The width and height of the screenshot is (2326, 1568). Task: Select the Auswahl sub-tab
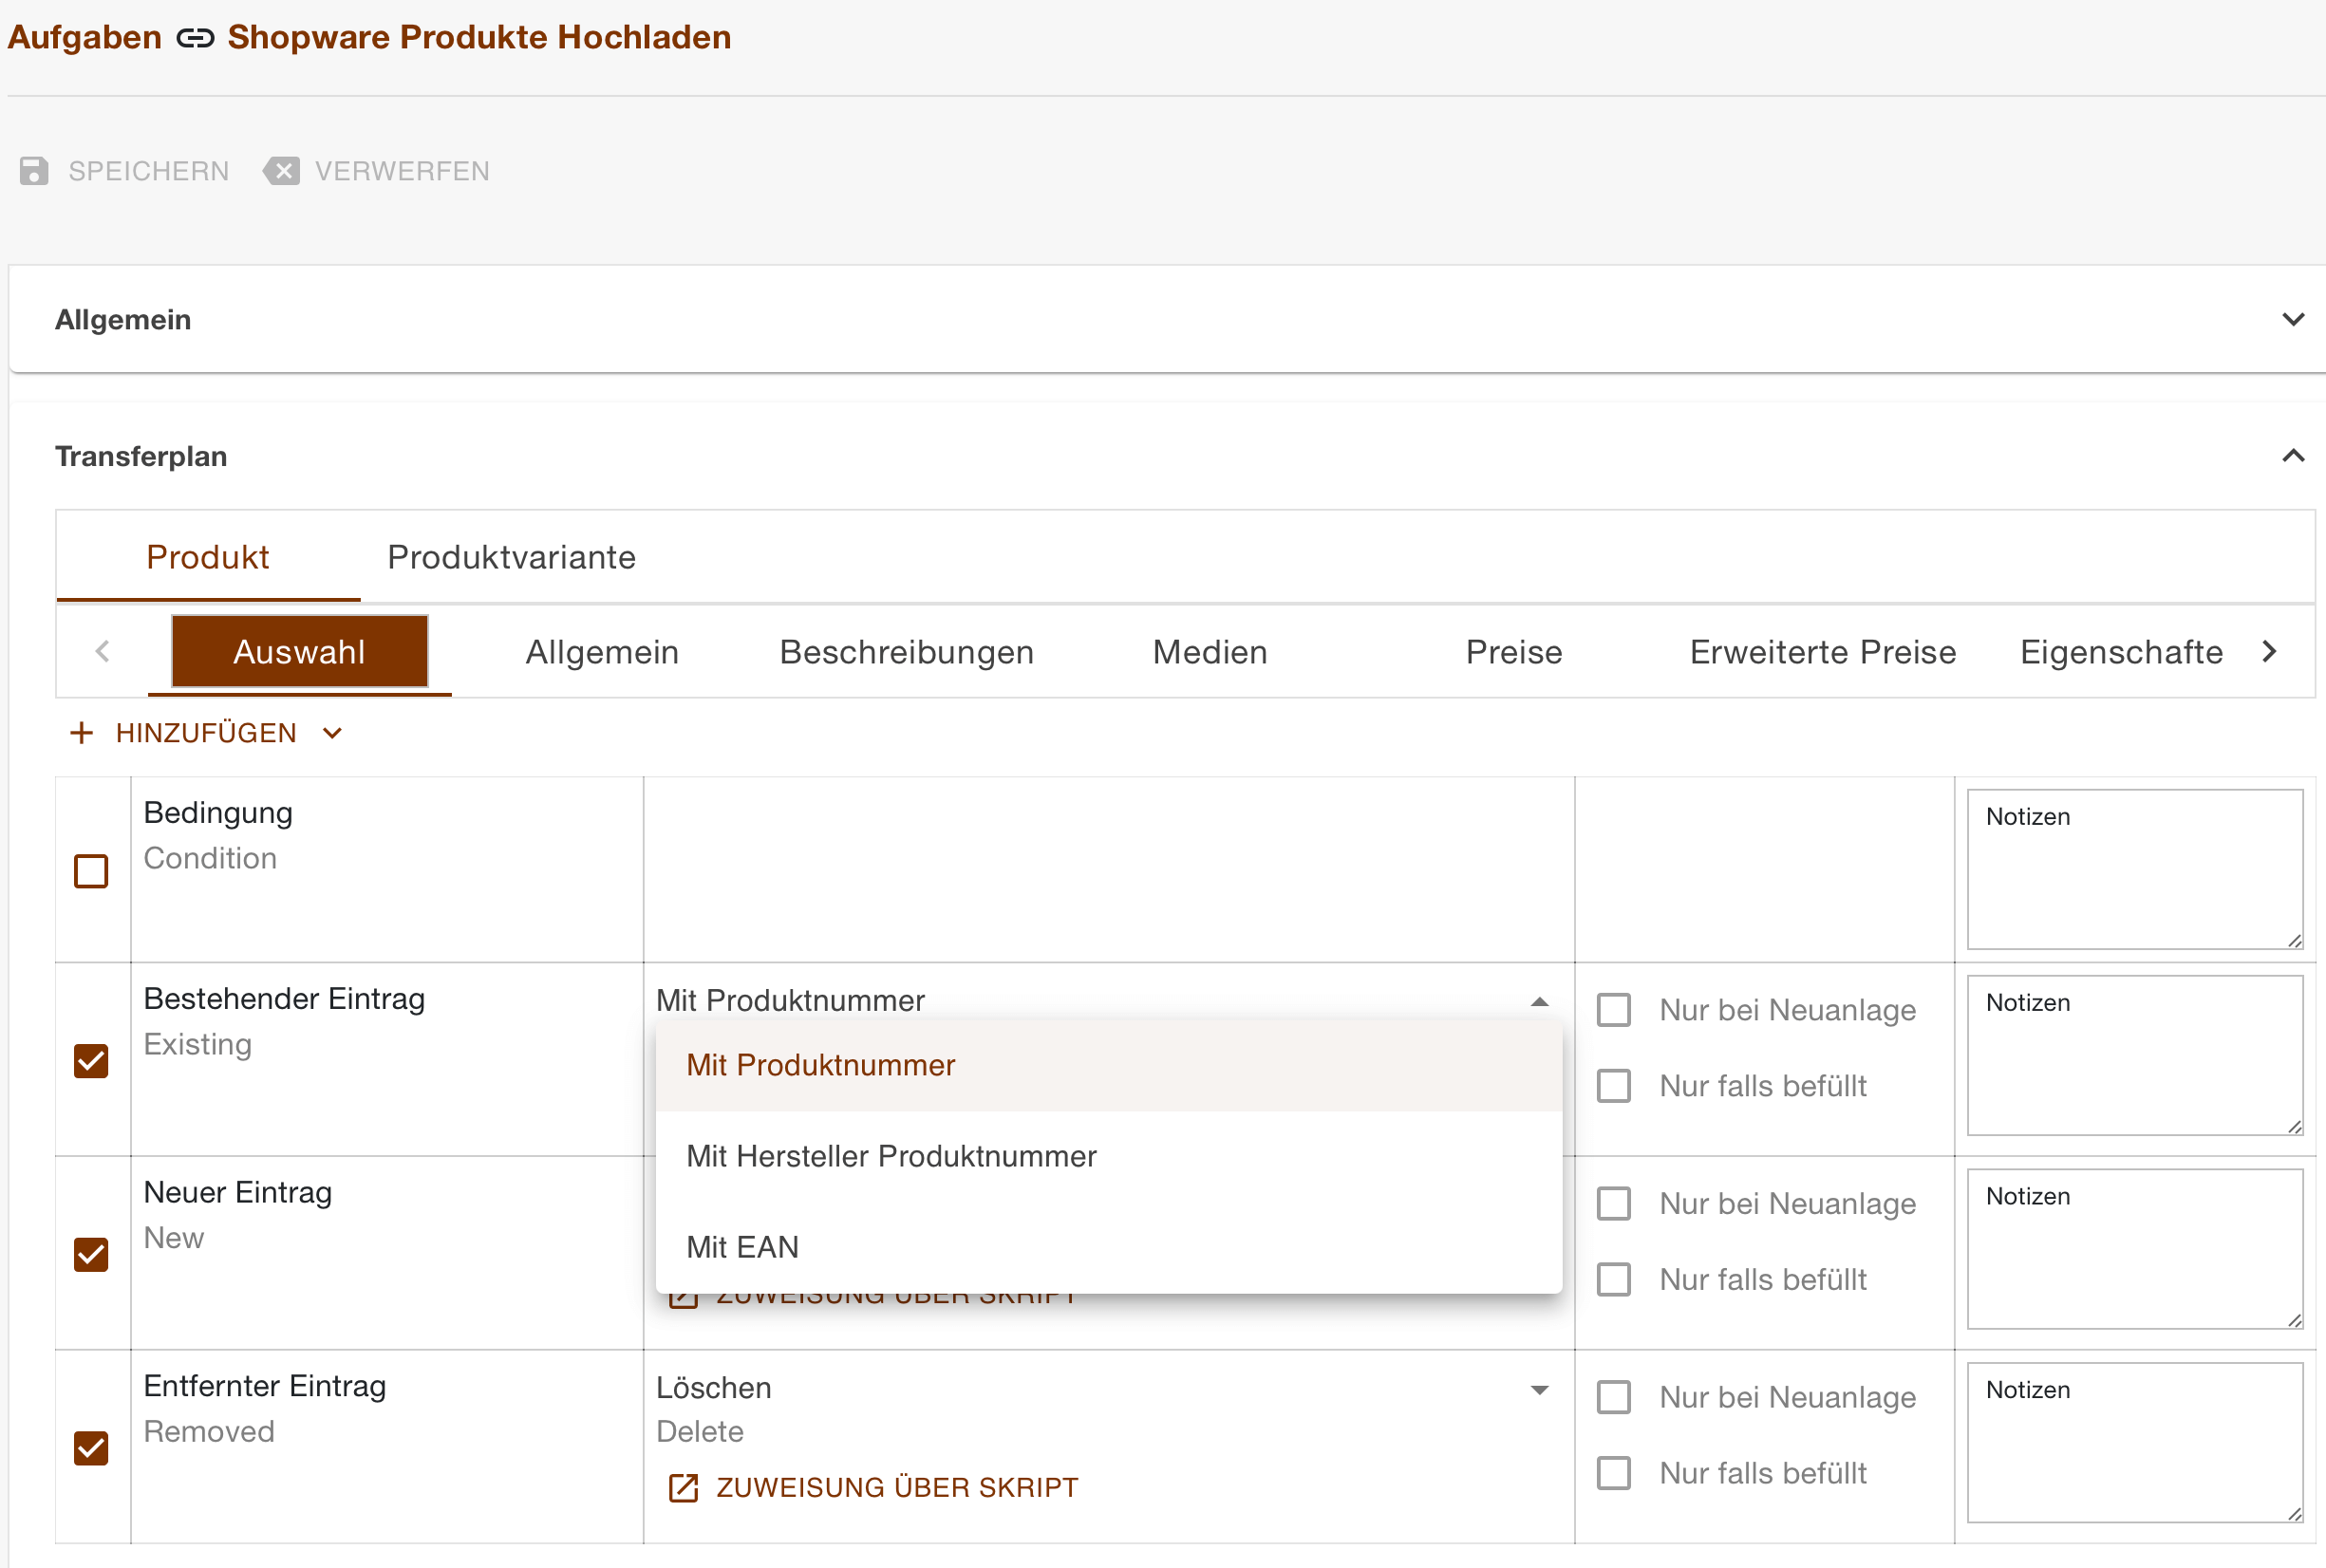pyautogui.click(x=300, y=652)
